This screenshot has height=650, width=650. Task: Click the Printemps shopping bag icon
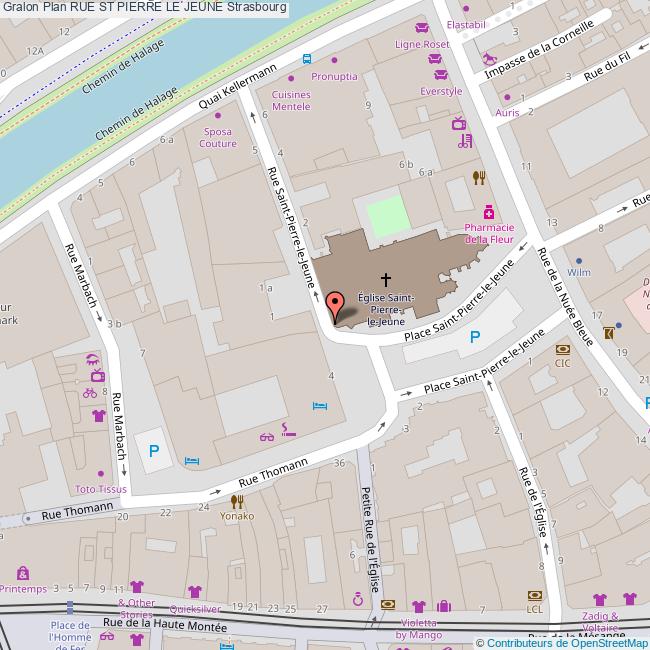coord(22,573)
